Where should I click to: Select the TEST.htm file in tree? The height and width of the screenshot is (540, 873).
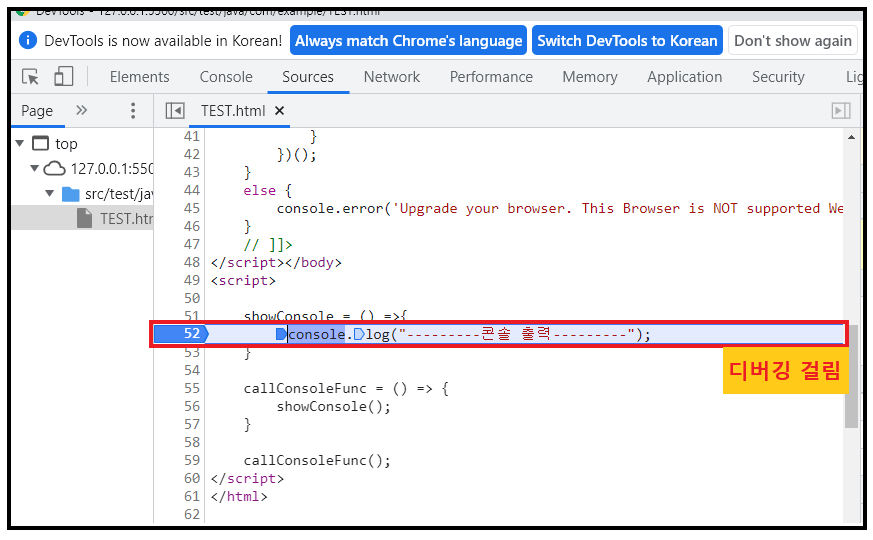82,218
